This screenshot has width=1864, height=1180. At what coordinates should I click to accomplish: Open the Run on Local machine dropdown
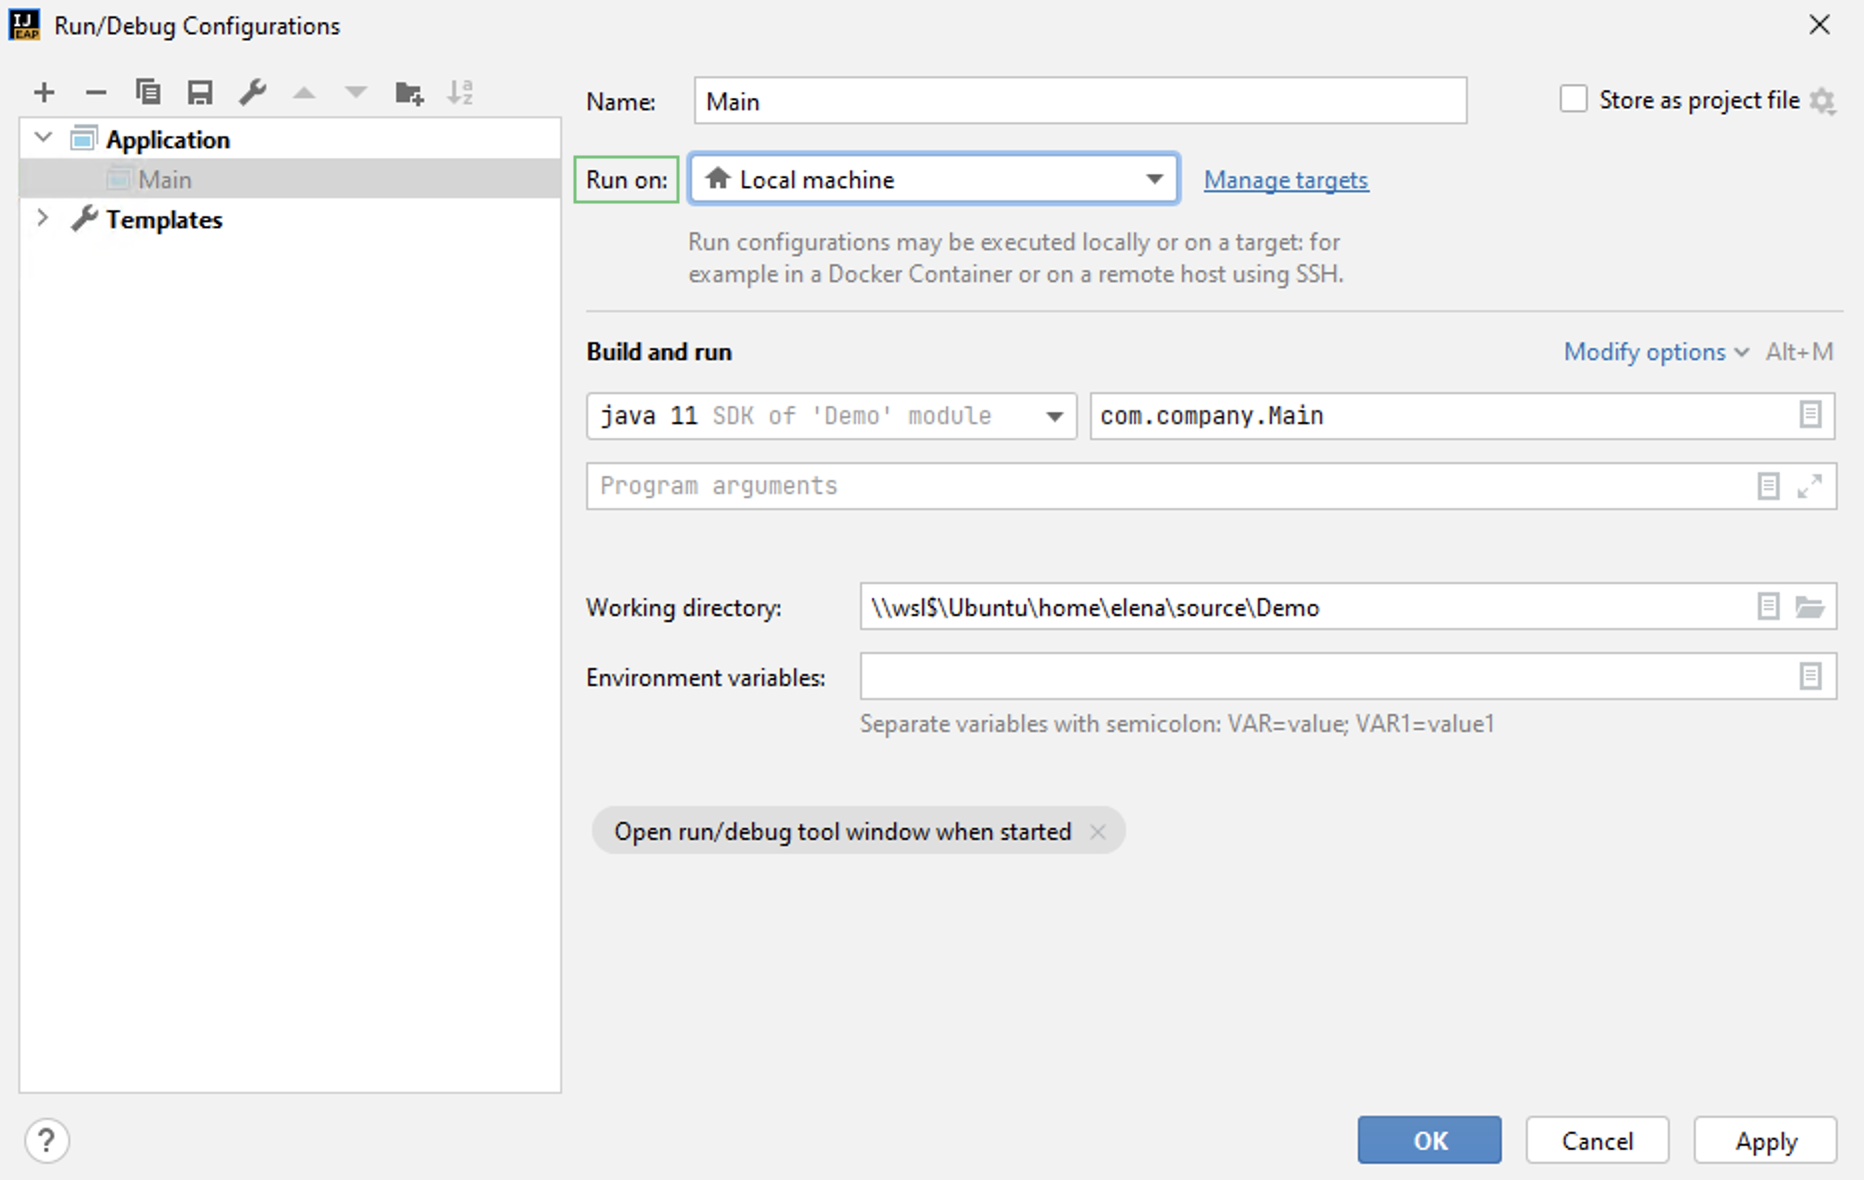[x=934, y=179]
